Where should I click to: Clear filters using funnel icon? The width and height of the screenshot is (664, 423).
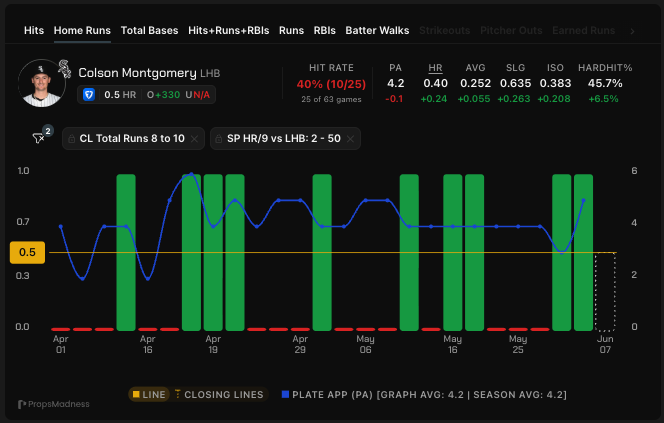coord(39,138)
